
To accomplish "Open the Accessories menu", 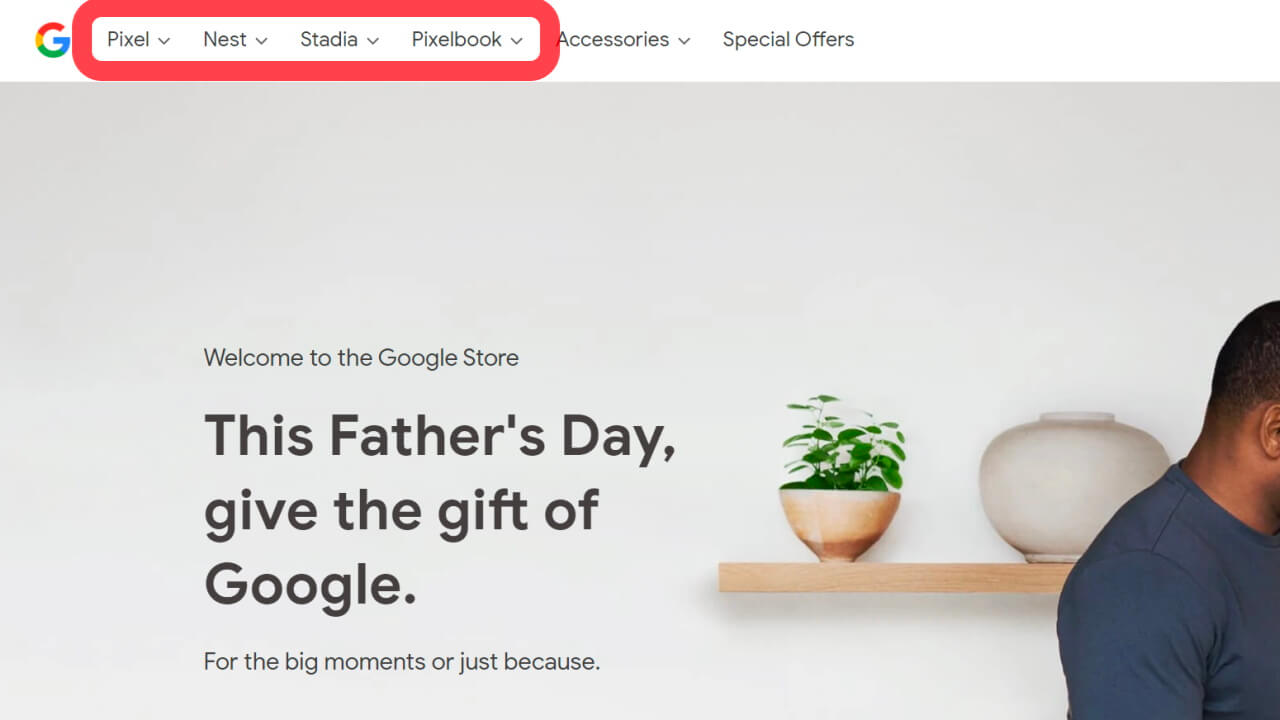I will click(x=613, y=40).
